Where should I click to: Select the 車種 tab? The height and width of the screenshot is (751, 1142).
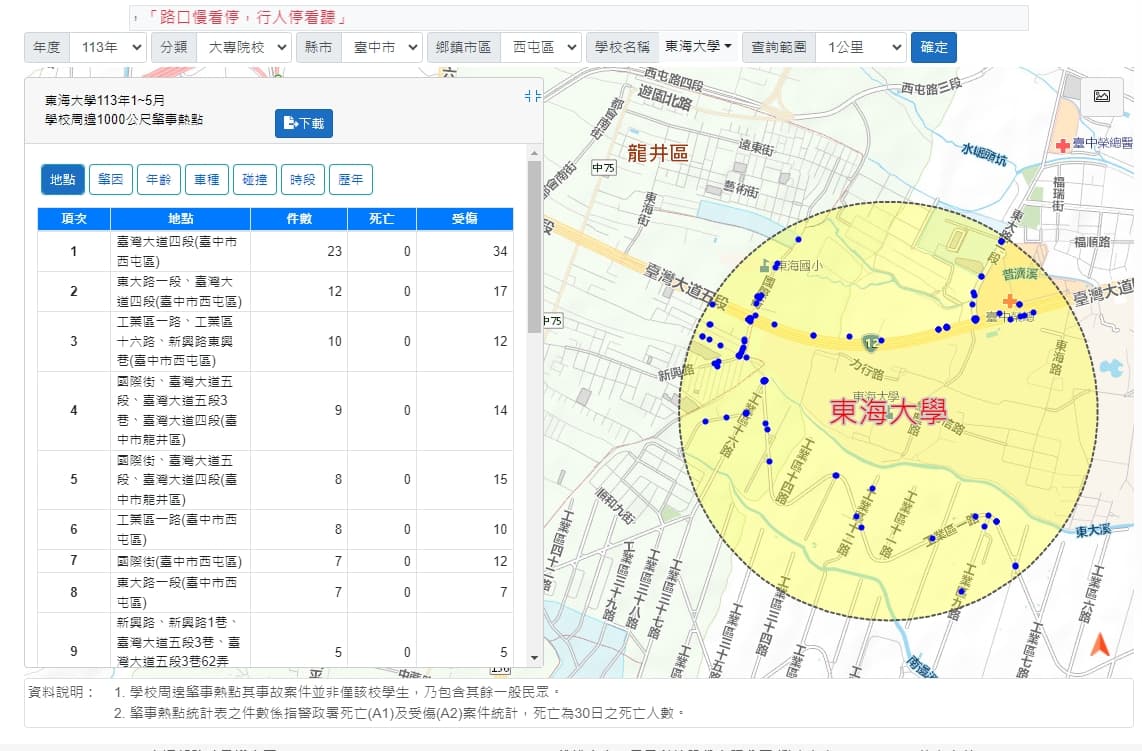pyautogui.click(x=207, y=179)
